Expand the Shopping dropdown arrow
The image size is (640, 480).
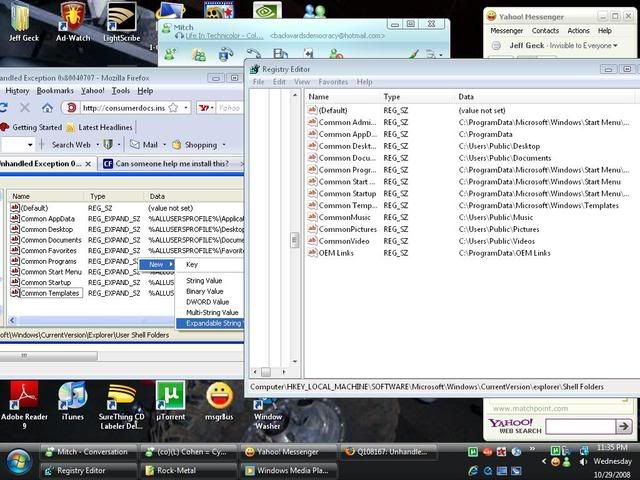[224, 144]
